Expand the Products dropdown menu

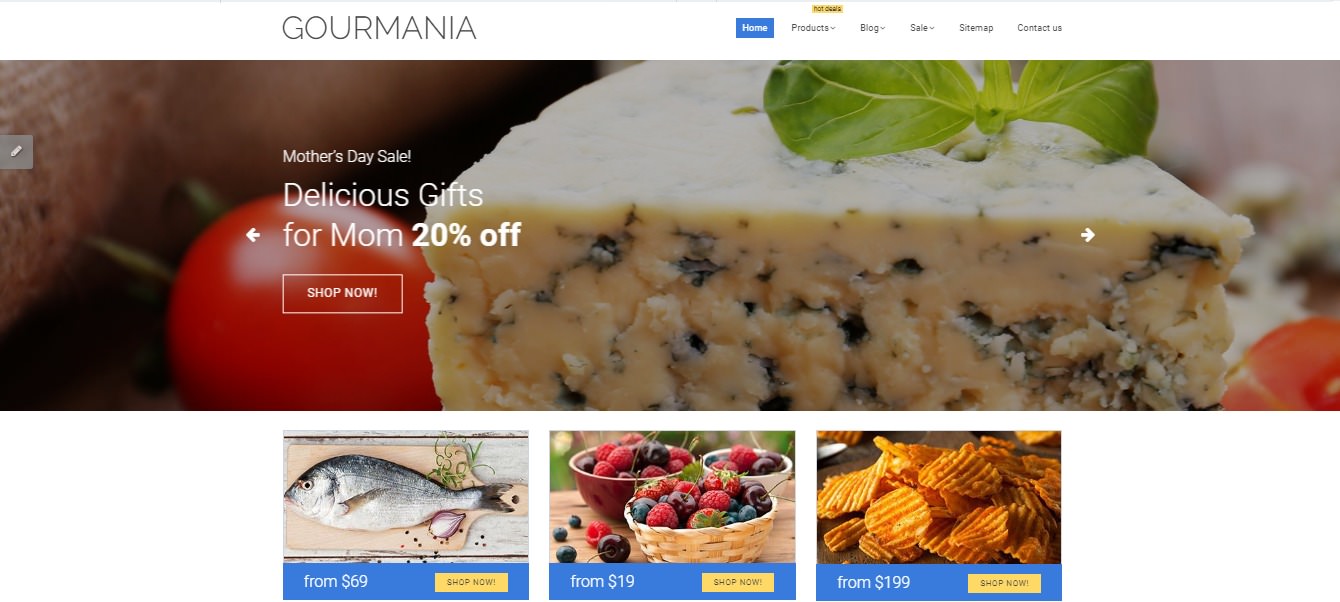click(x=813, y=28)
